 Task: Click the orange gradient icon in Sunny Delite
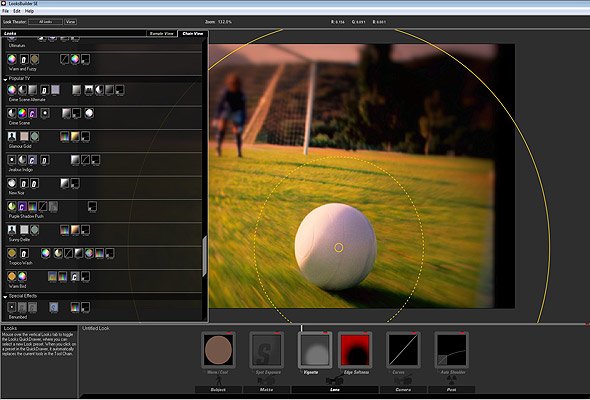click(75, 230)
